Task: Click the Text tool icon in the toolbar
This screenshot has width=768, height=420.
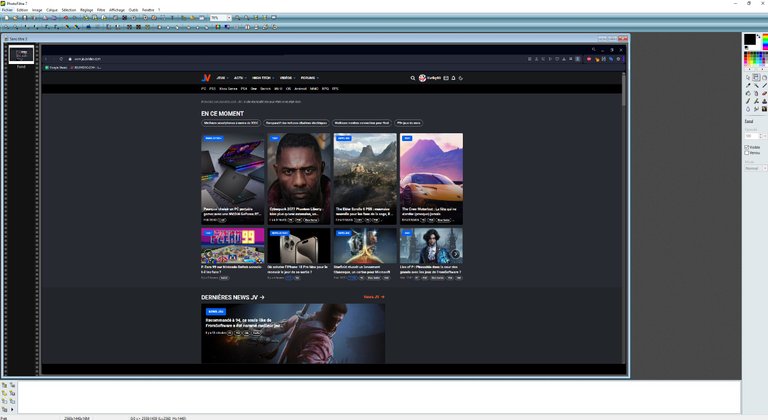Action: [x=172, y=18]
